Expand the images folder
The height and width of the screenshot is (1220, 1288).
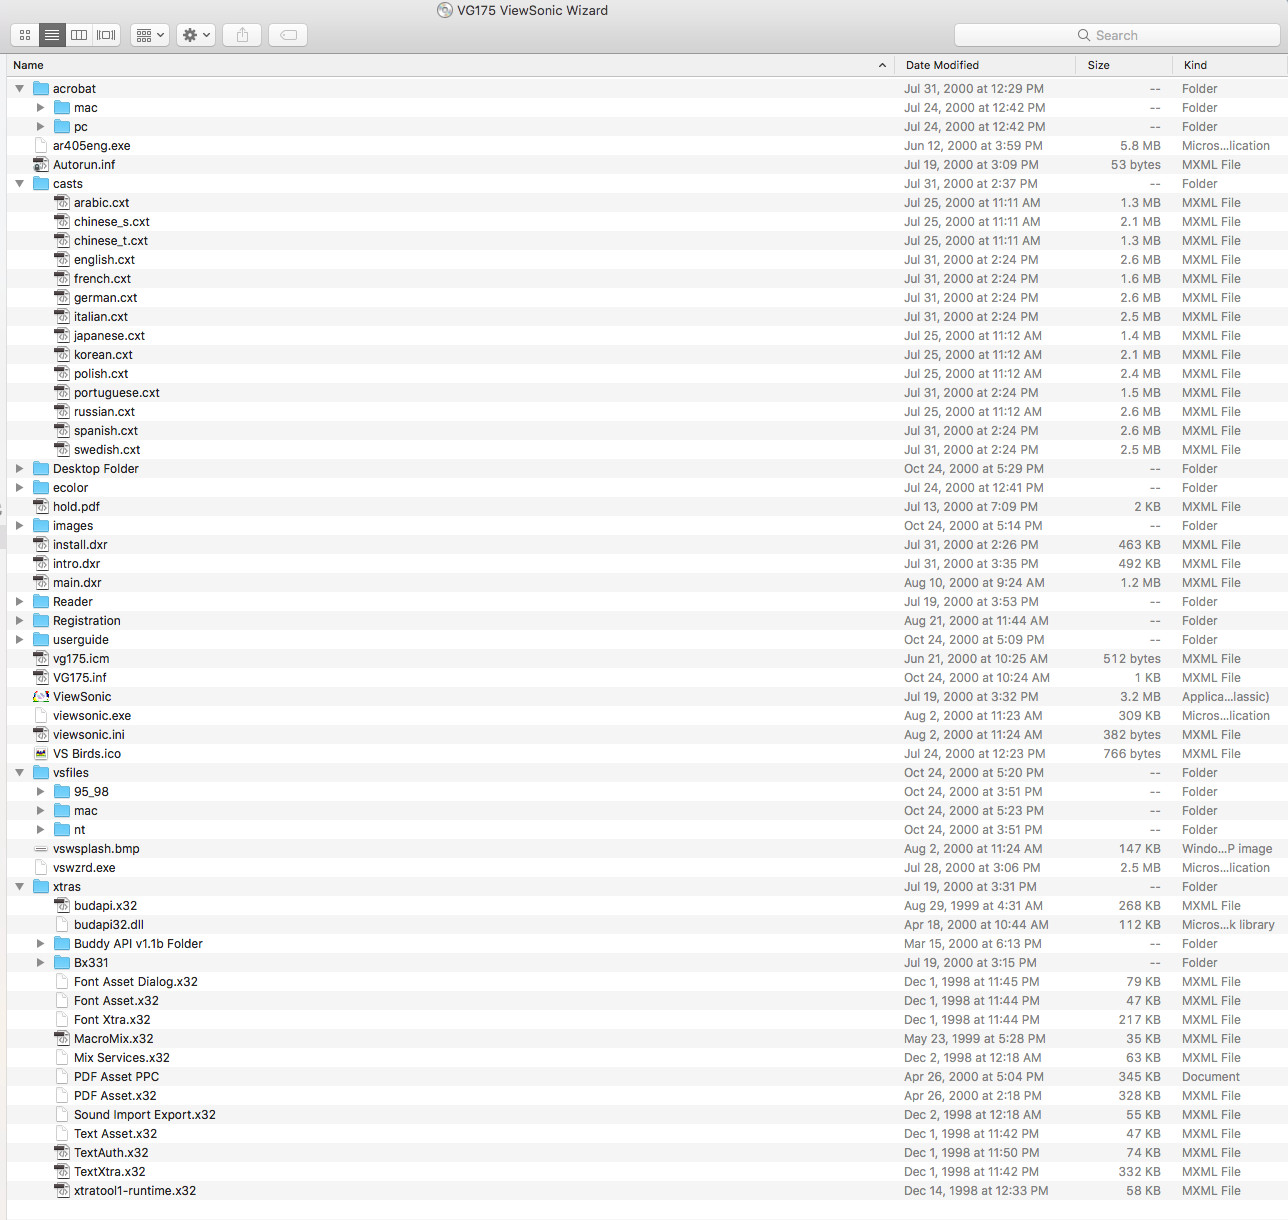(x=19, y=526)
